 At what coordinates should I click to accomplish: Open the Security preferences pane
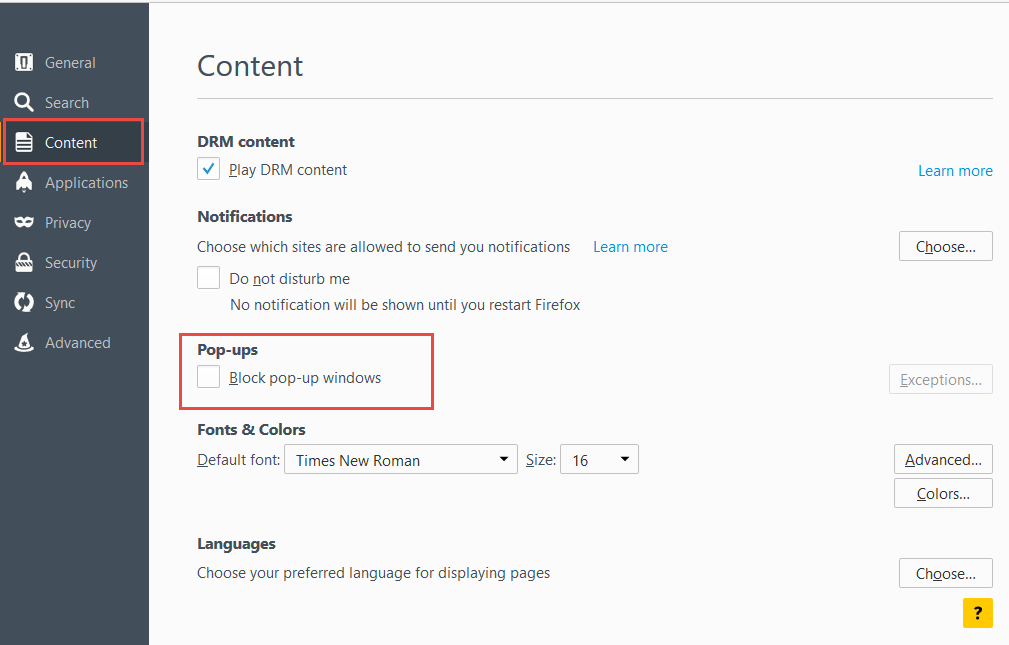click(71, 263)
